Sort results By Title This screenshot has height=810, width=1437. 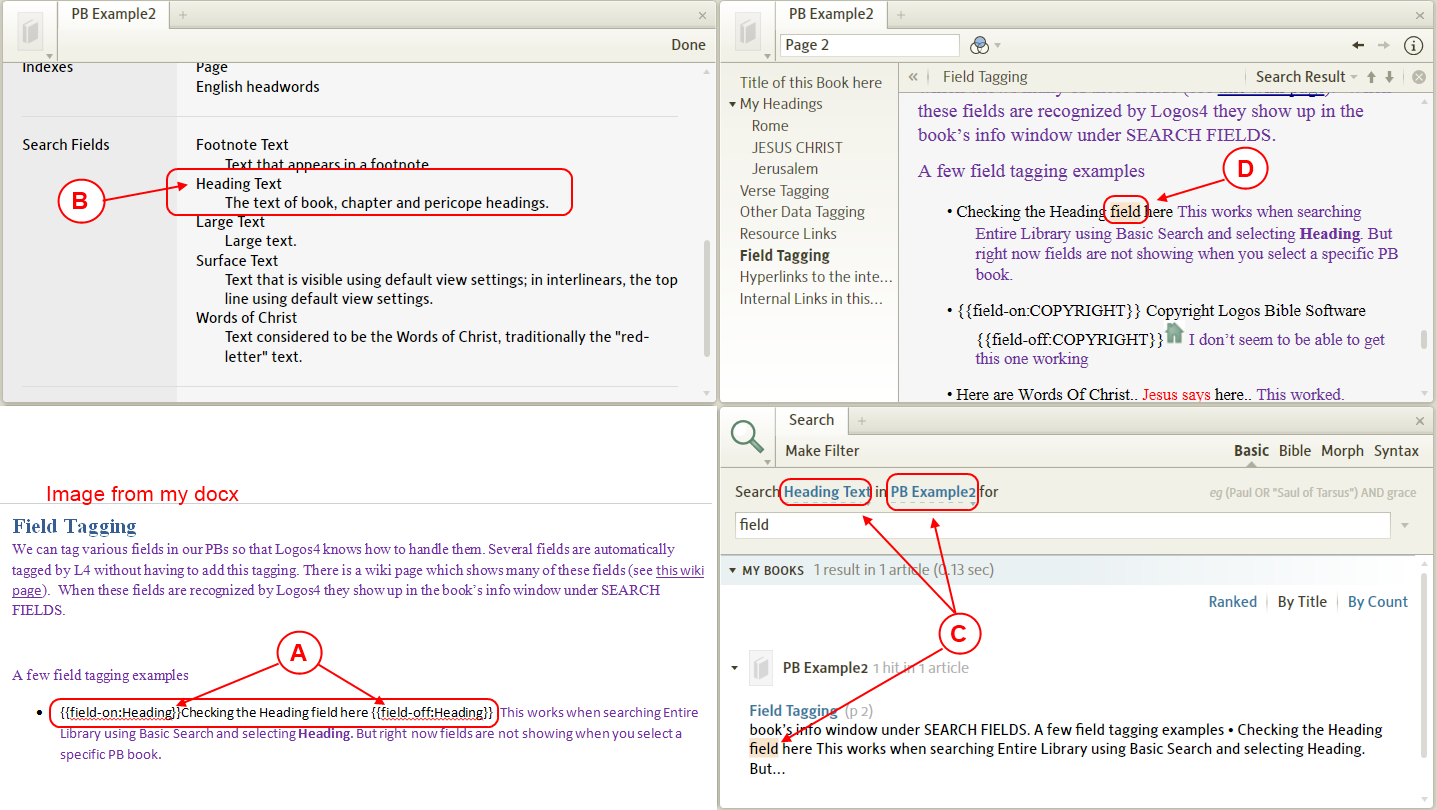coord(1302,602)
